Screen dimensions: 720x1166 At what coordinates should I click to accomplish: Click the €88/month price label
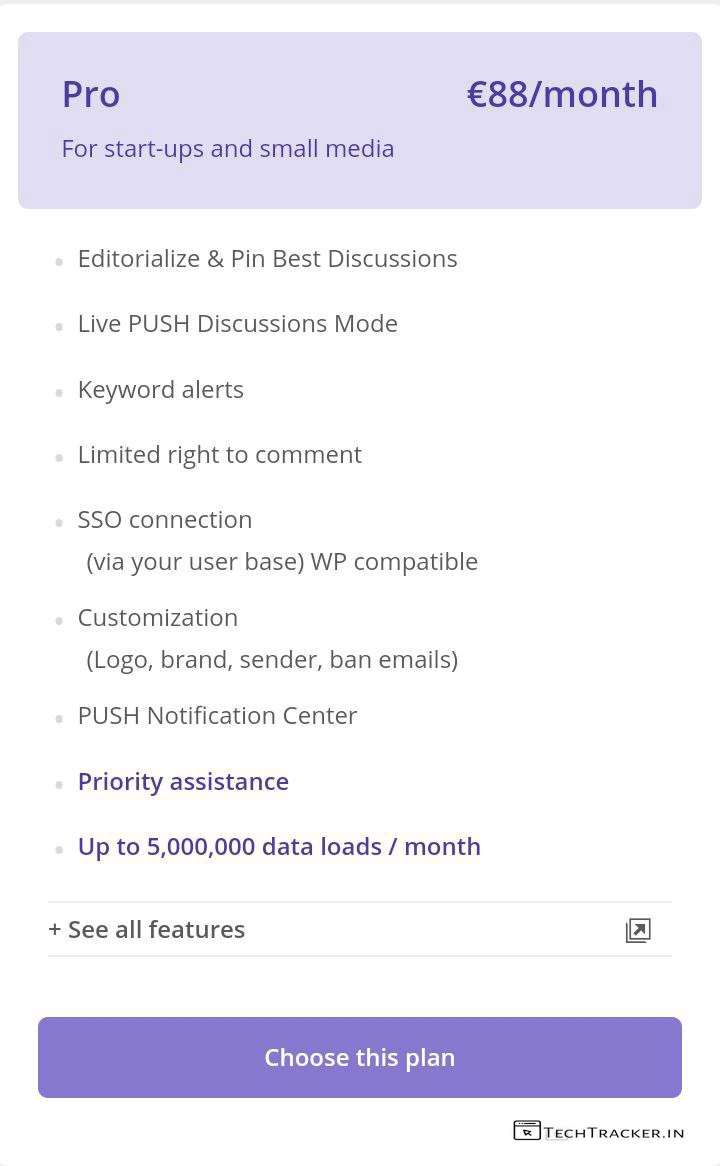click(562, 94)
